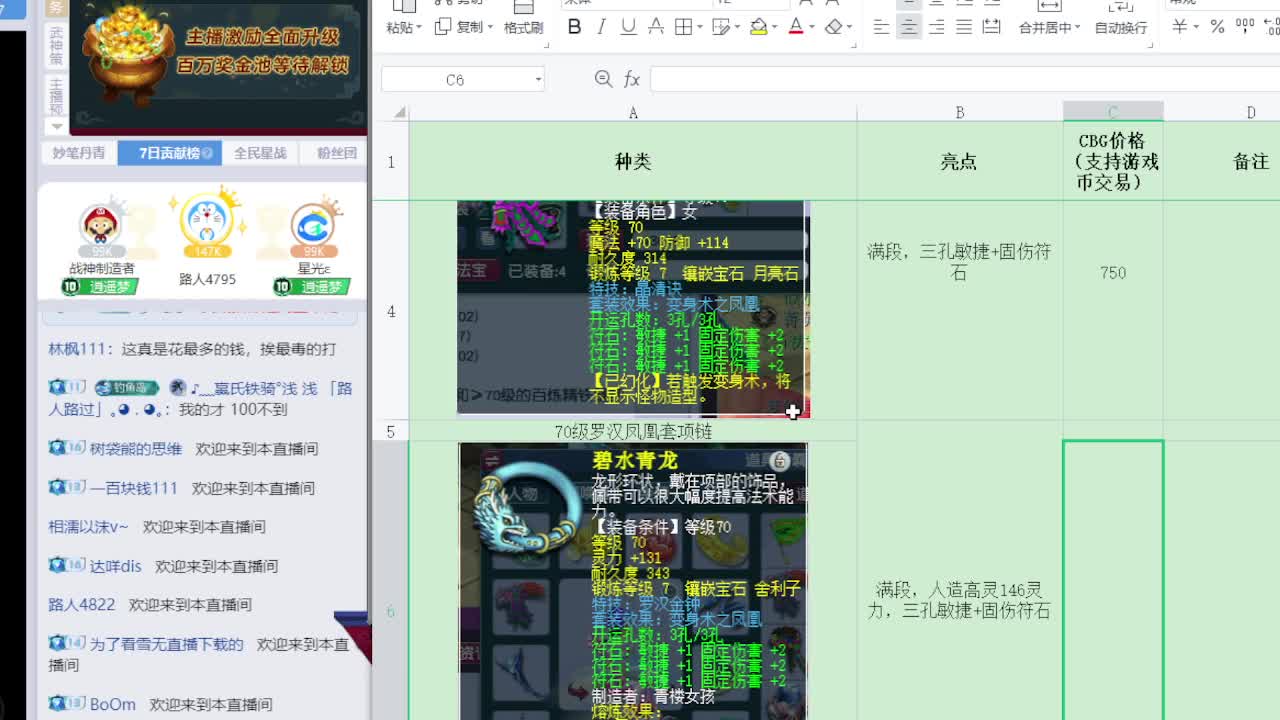Select row 4 header
The width and height of the screenshot is (1280, 720).
pyautogui.click(x=391, y=311)
